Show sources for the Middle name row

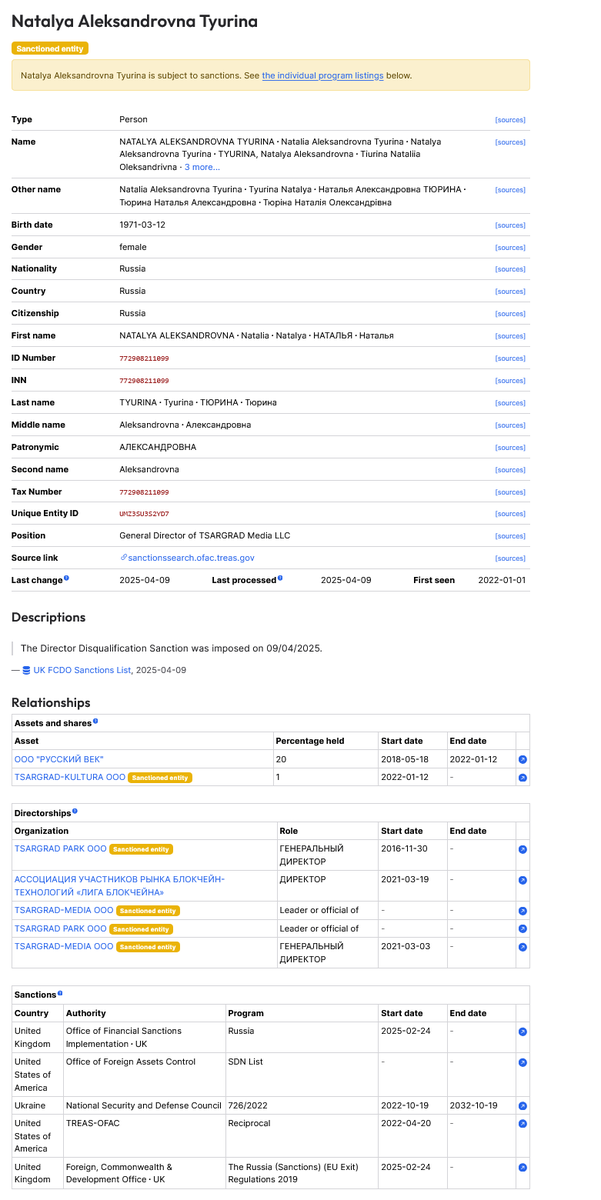click(510, 425)
